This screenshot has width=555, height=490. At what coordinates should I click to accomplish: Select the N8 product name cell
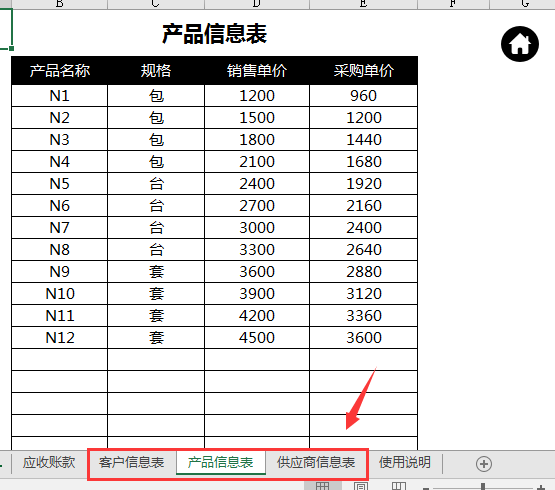[x=59, y=250]
